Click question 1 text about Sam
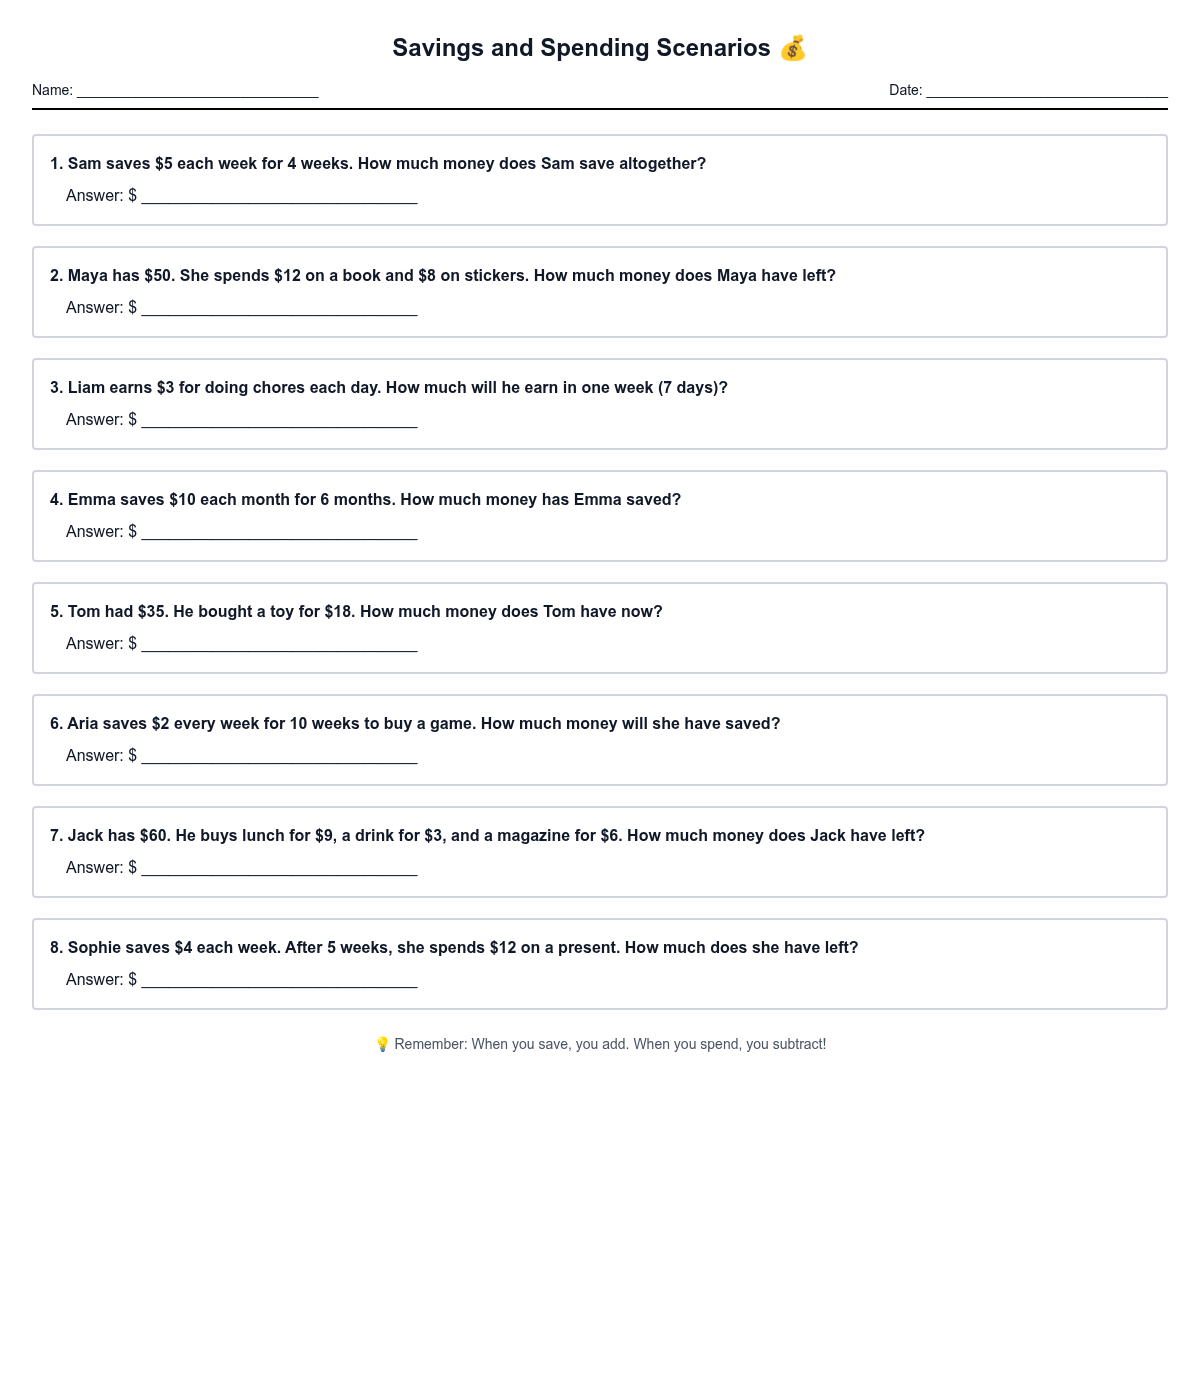 pos(378,163)
